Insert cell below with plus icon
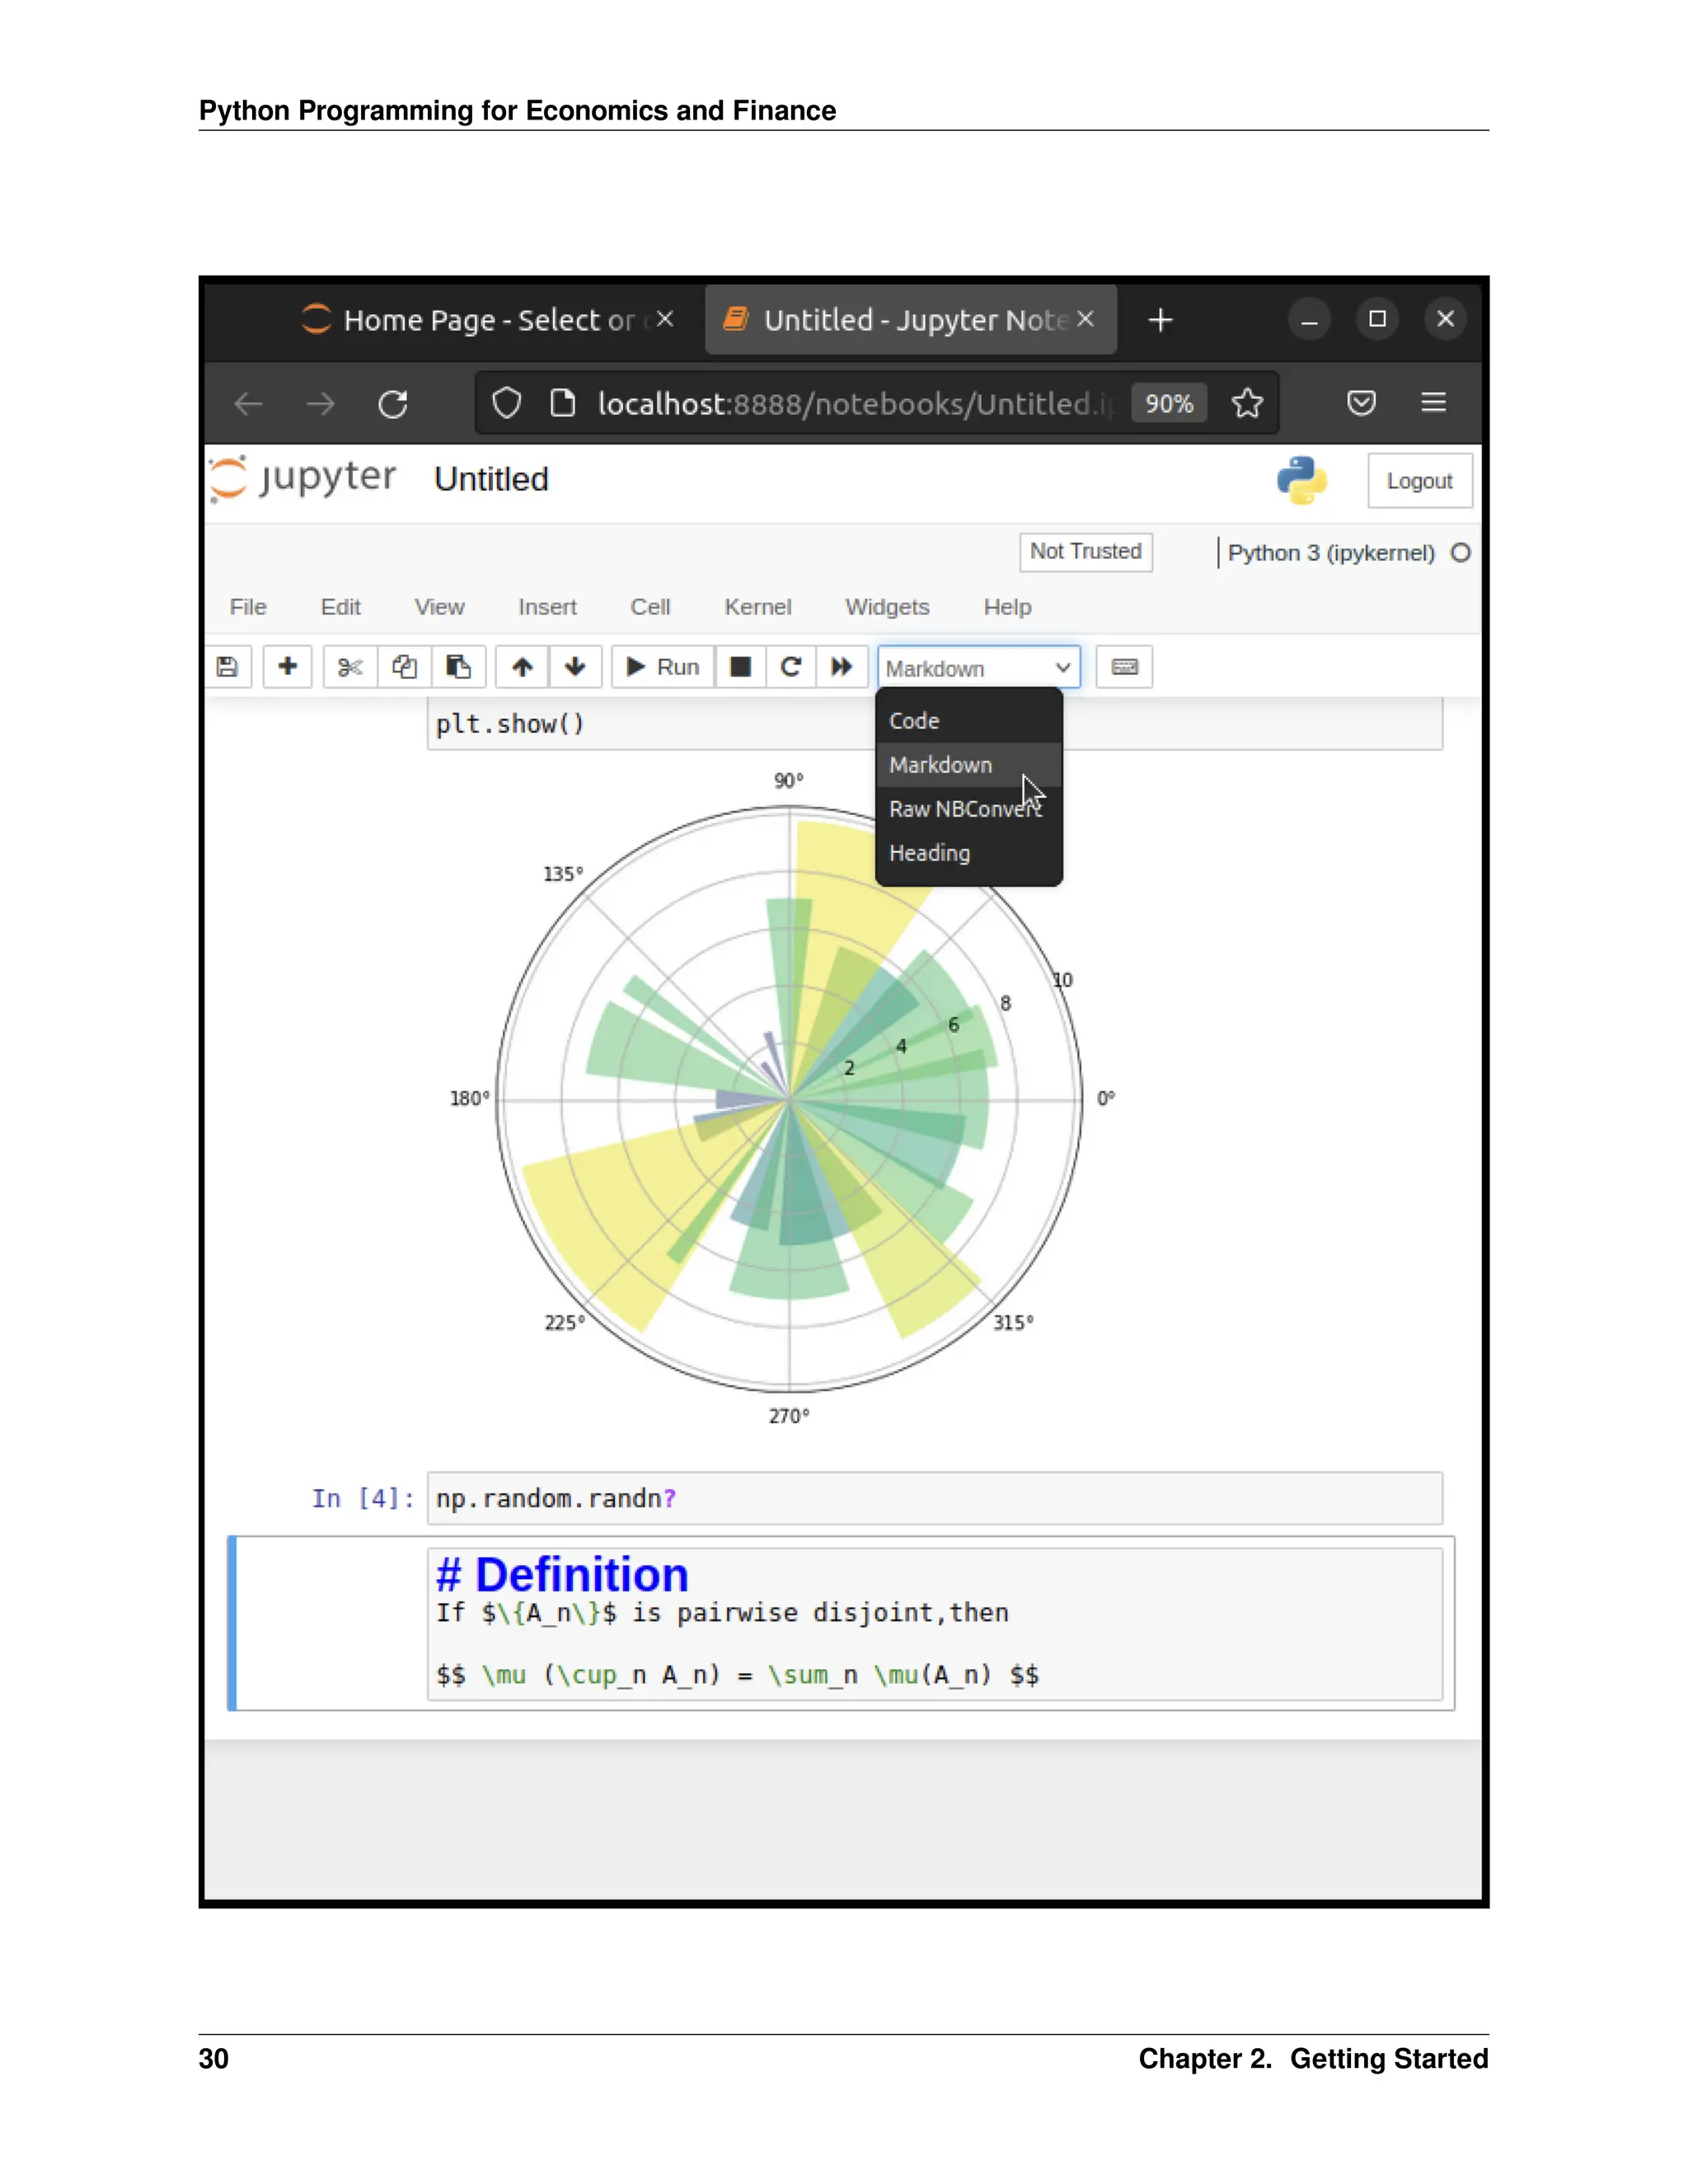The width and height of the screenshot is (1688, 2184). tap(287, 667)
